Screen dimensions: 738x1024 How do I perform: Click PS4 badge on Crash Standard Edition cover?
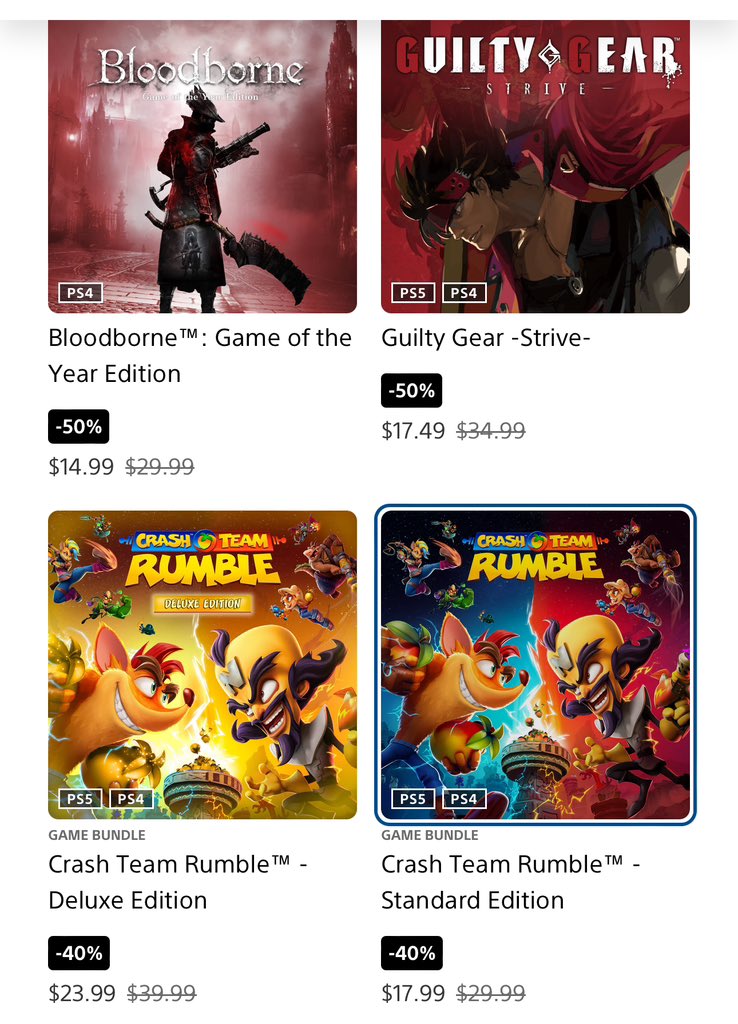coord(464,799)
